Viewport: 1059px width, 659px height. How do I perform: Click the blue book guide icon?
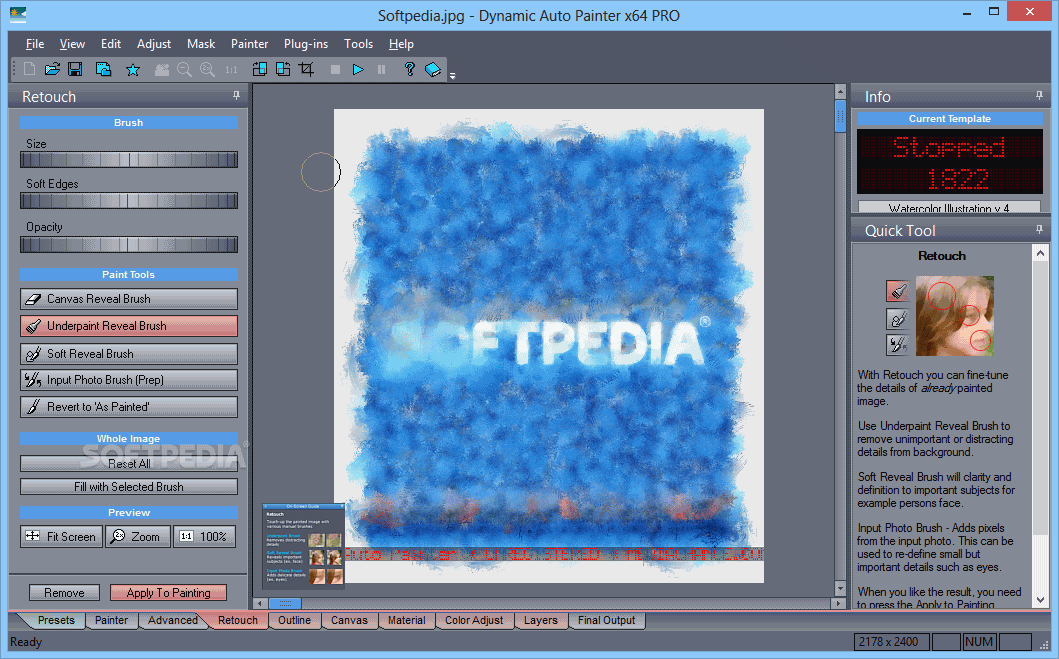click(433, 70)
